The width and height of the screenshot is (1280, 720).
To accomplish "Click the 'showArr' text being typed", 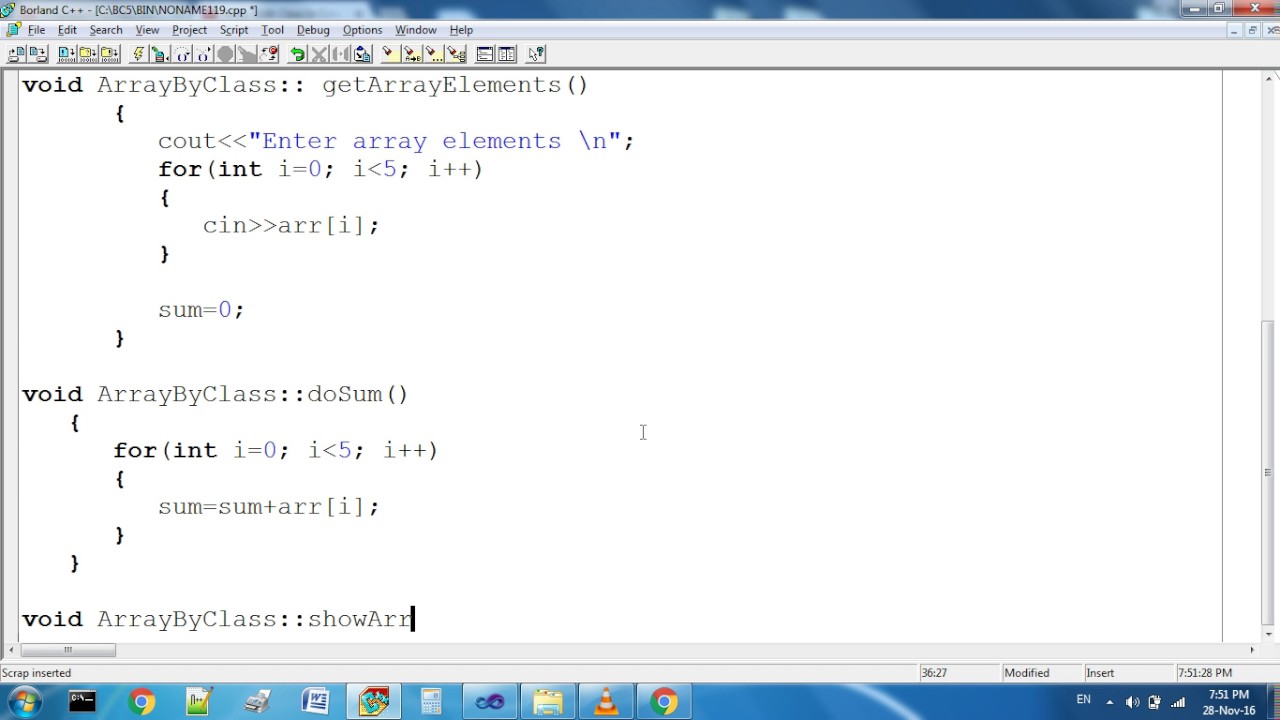I will pos(360,619).
